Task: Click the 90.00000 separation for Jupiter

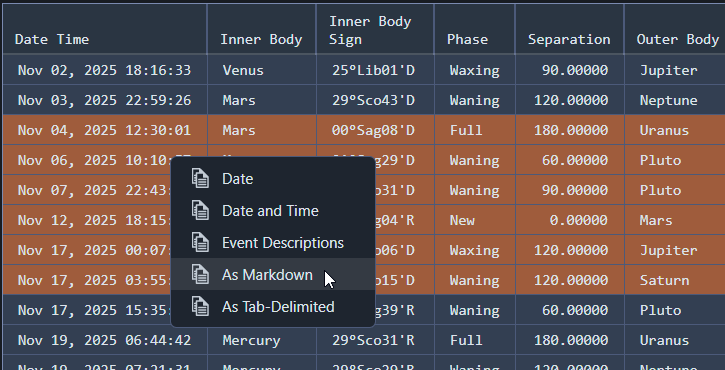Action: 570,70
